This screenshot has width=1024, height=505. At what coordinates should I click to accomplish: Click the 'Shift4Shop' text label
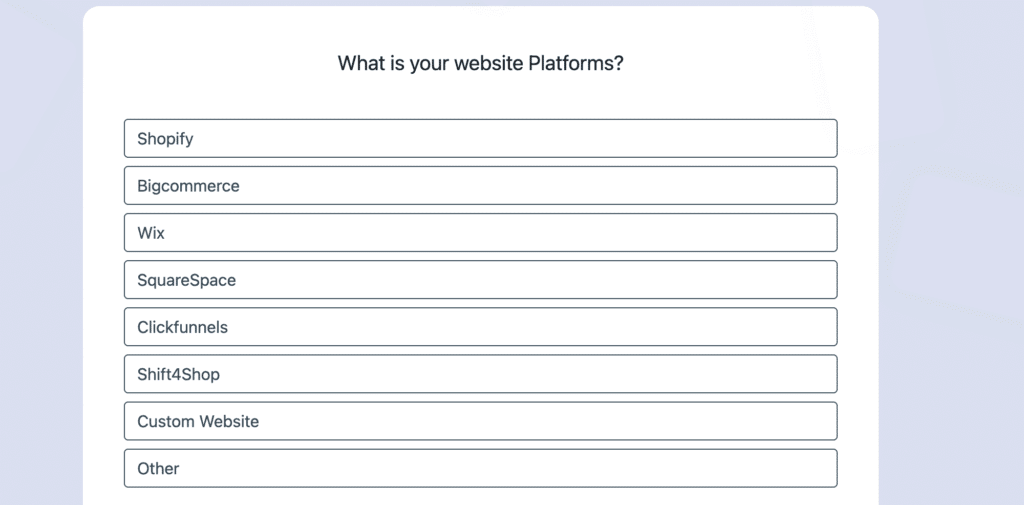point(178,374)
